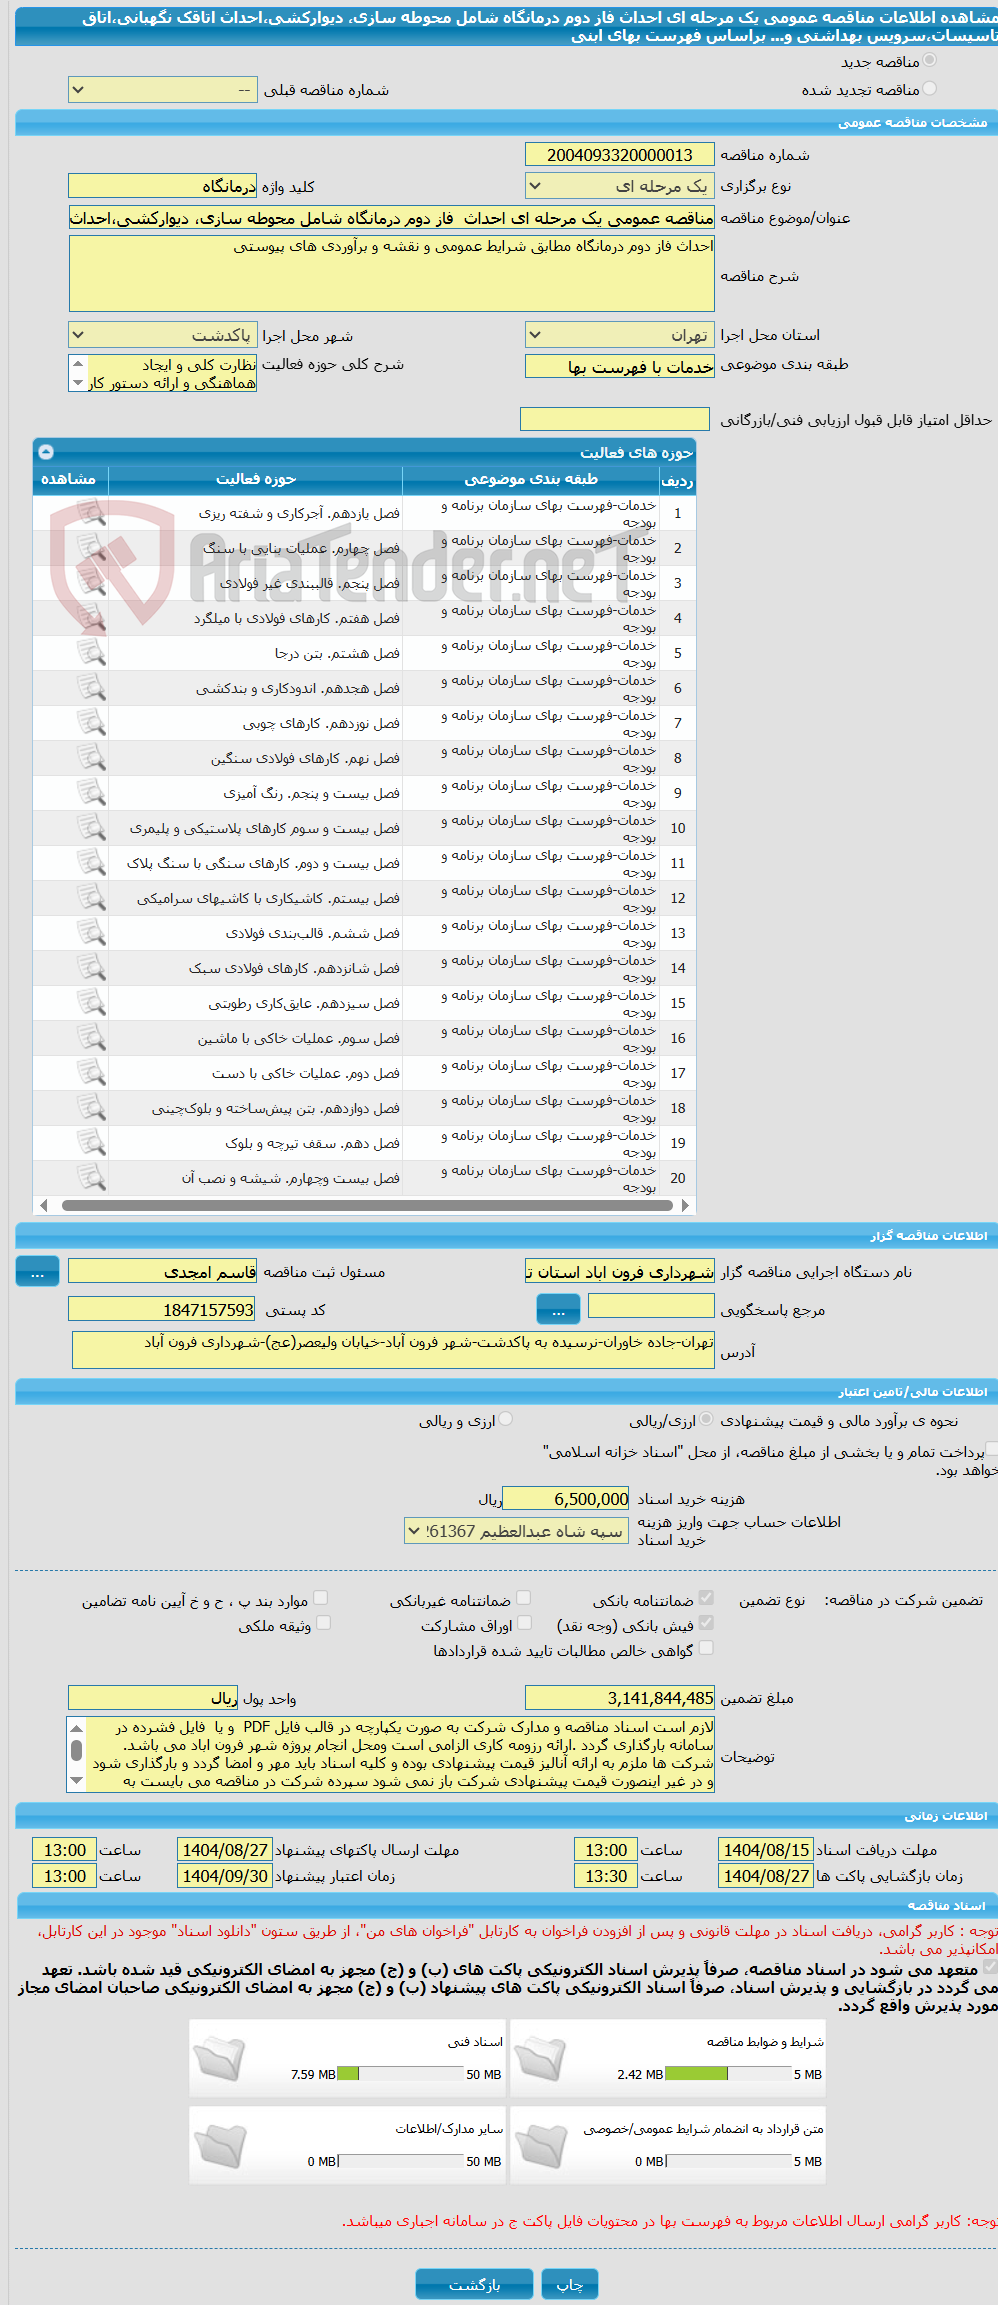Image resolution: width=998 pixels, height=2305 pixels.
Task: Open view icon for activity row 10
Action: tap(91, 828)
